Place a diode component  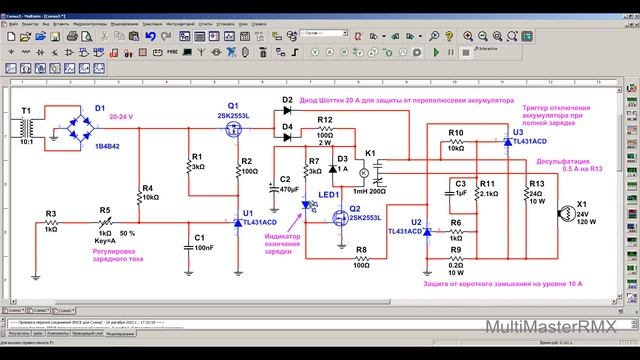[40, 52]
